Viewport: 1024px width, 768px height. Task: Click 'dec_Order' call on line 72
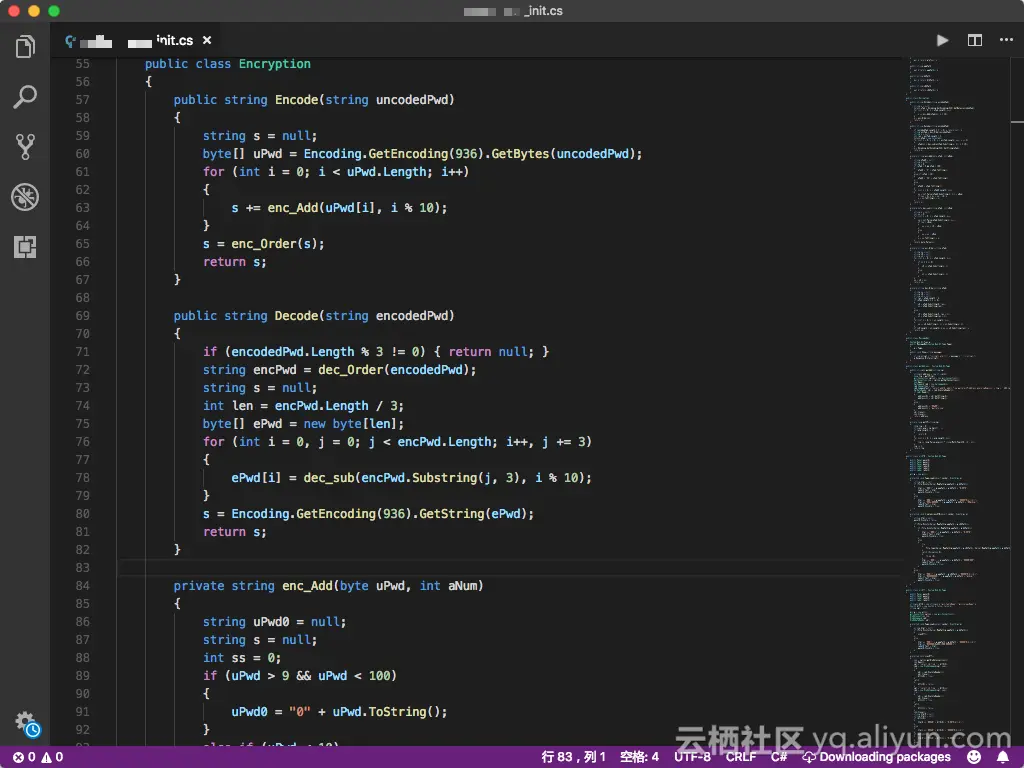(x=351, y=370)
